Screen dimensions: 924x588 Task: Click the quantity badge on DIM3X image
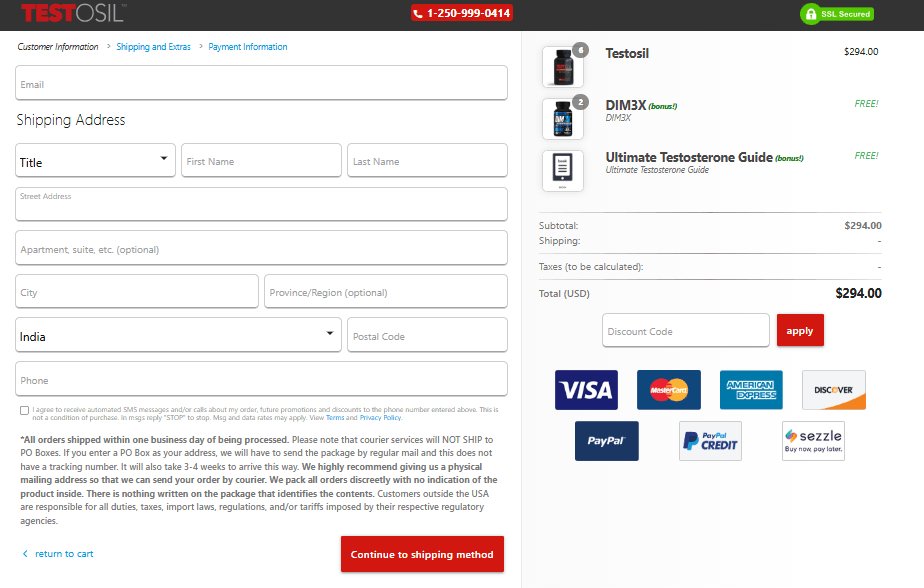580,102
